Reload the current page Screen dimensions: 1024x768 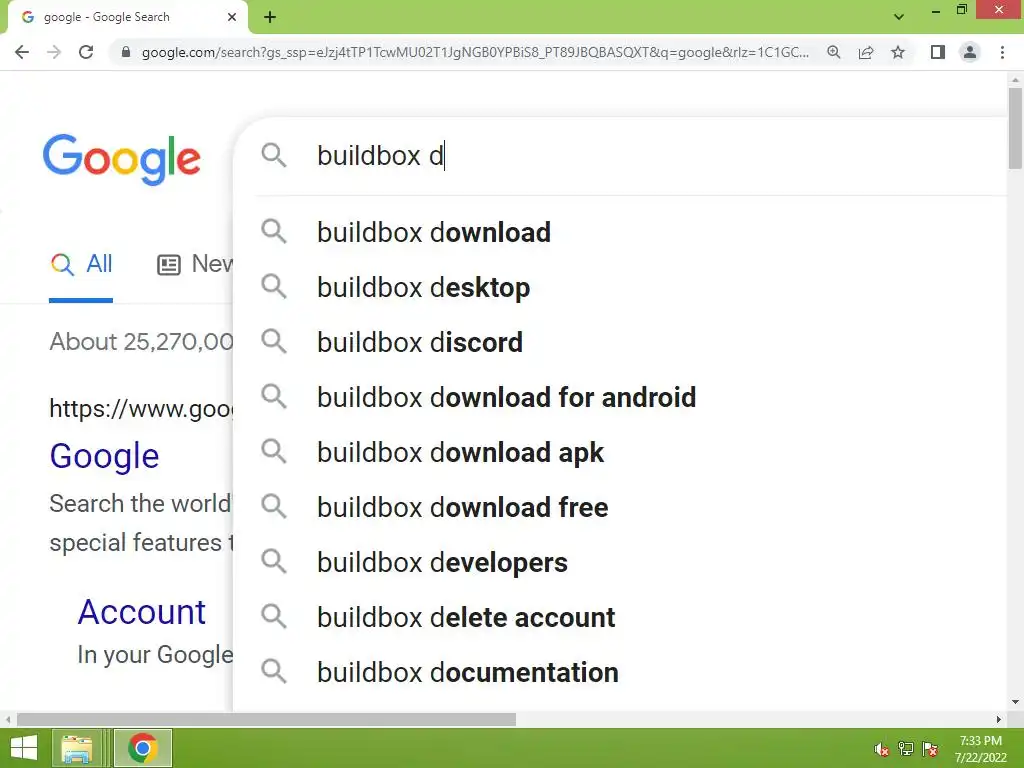click(86, 52)
